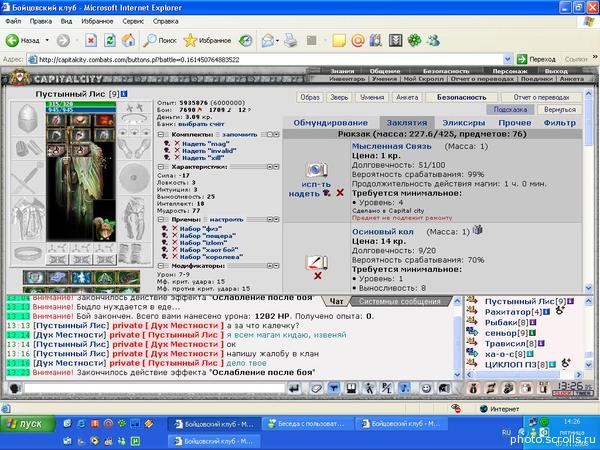
Task: Toggle the monitor icon in the chat bar
Action: (351, 388)
